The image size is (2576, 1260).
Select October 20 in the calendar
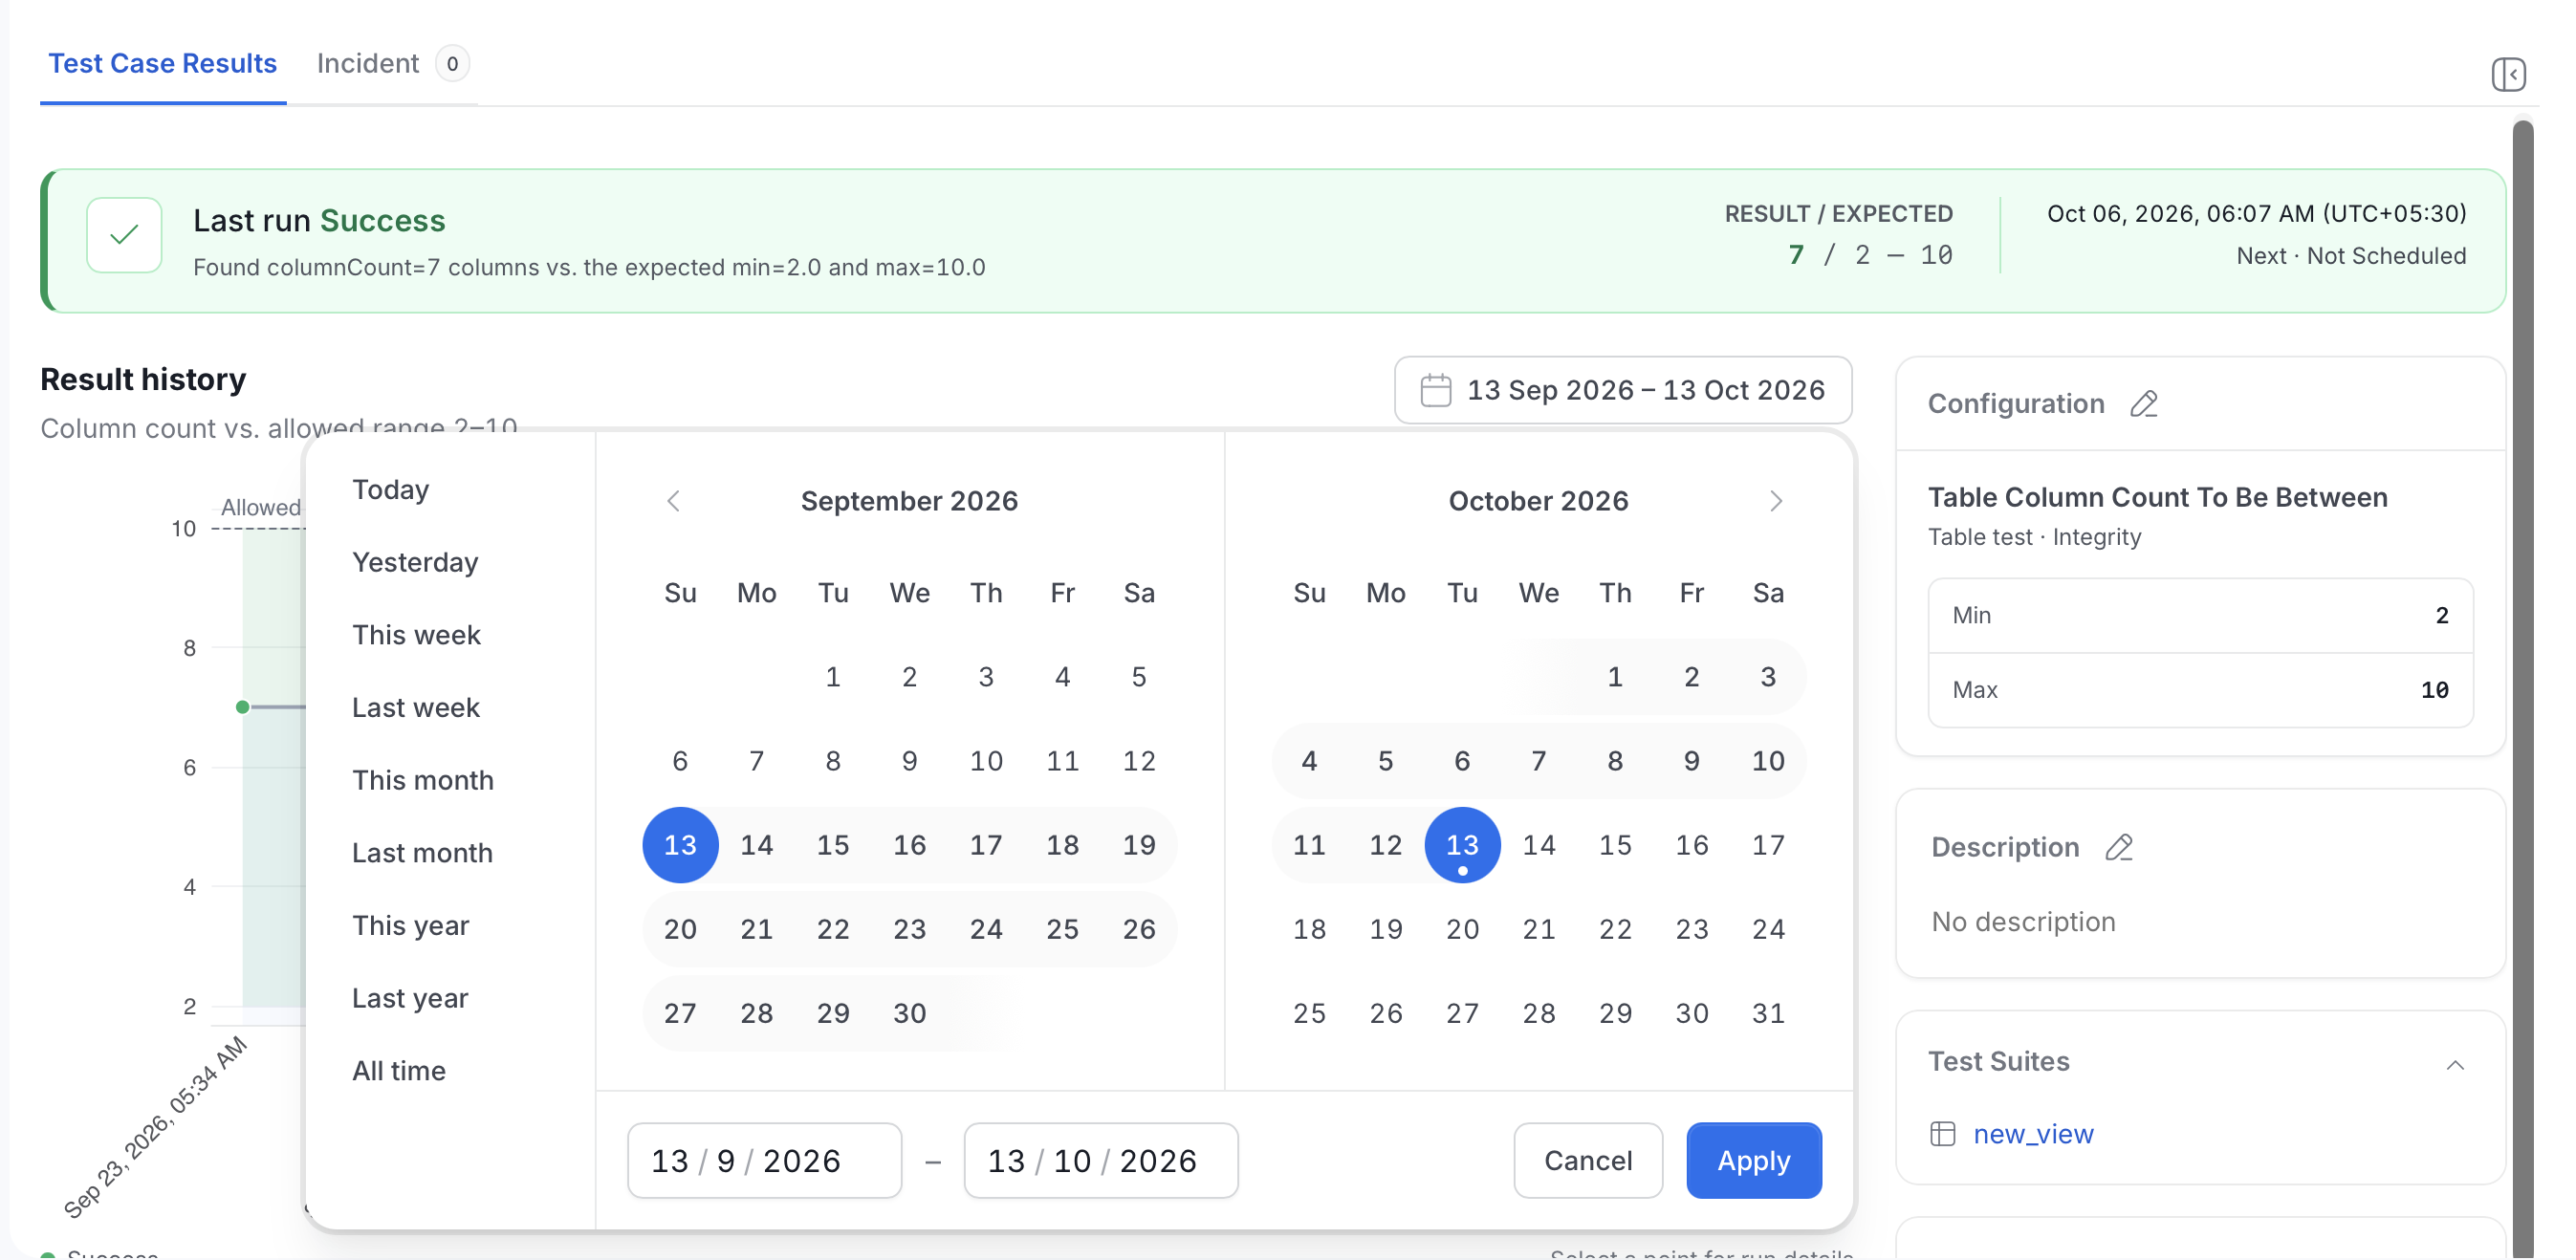1462,929
